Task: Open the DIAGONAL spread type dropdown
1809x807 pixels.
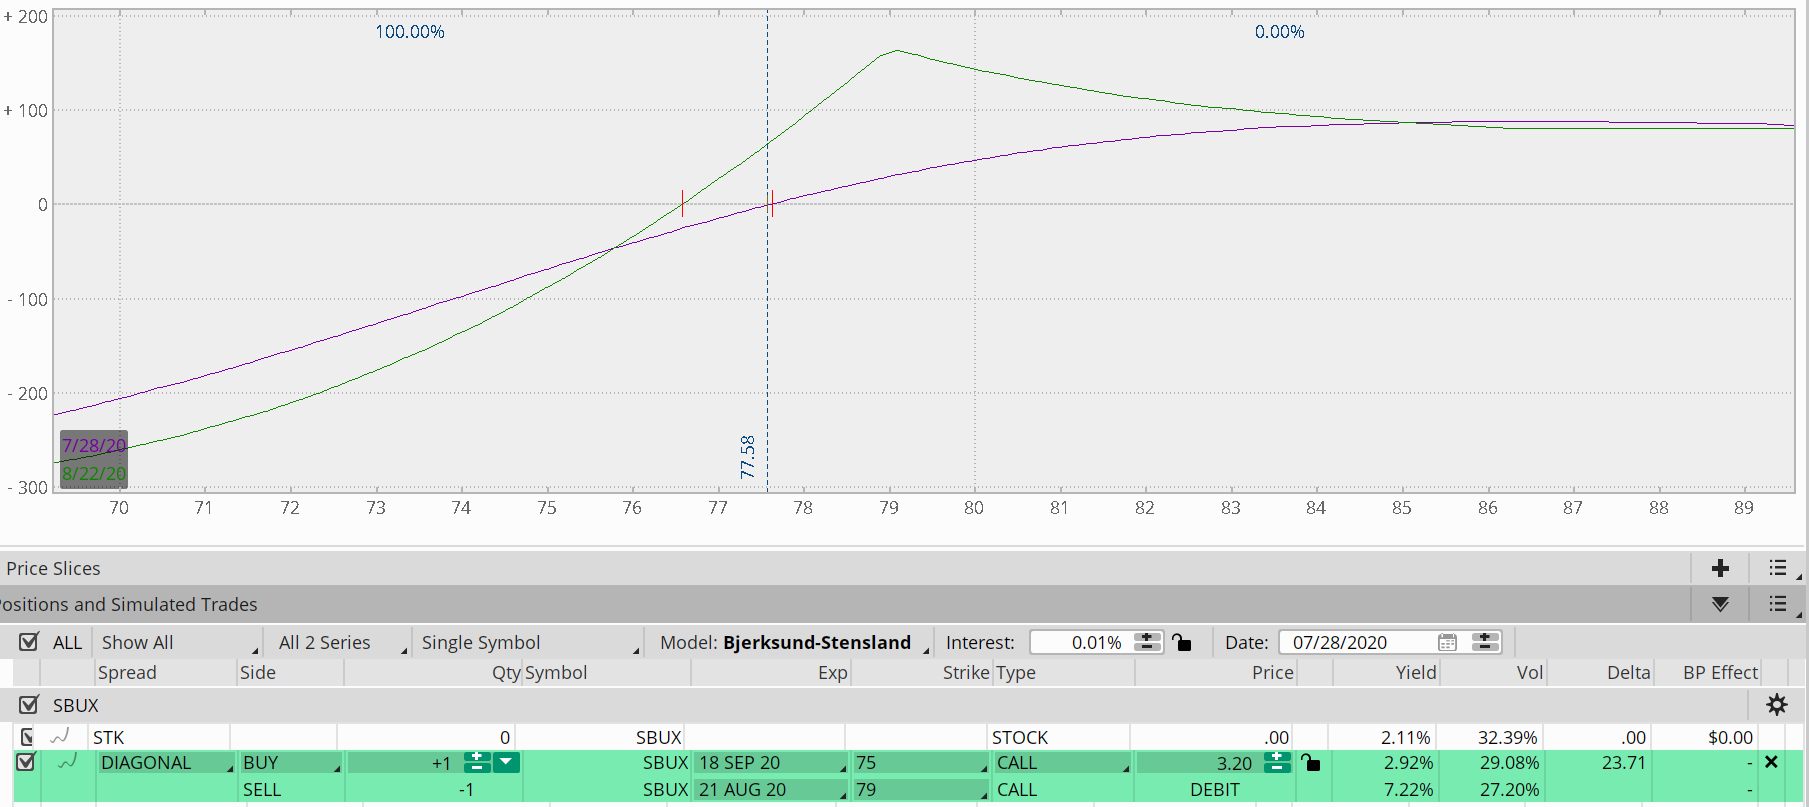Action: pyautogui.click(x=166, y=763)
